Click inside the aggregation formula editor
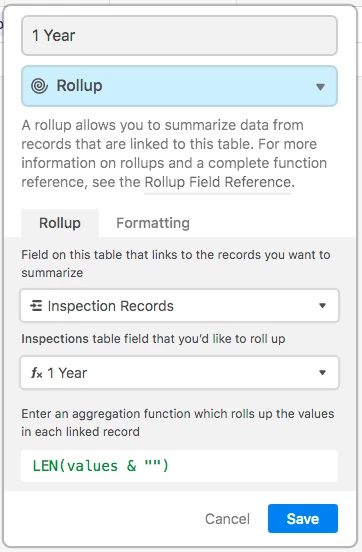This screenshot has width=362, height=552. click(179, 466)
